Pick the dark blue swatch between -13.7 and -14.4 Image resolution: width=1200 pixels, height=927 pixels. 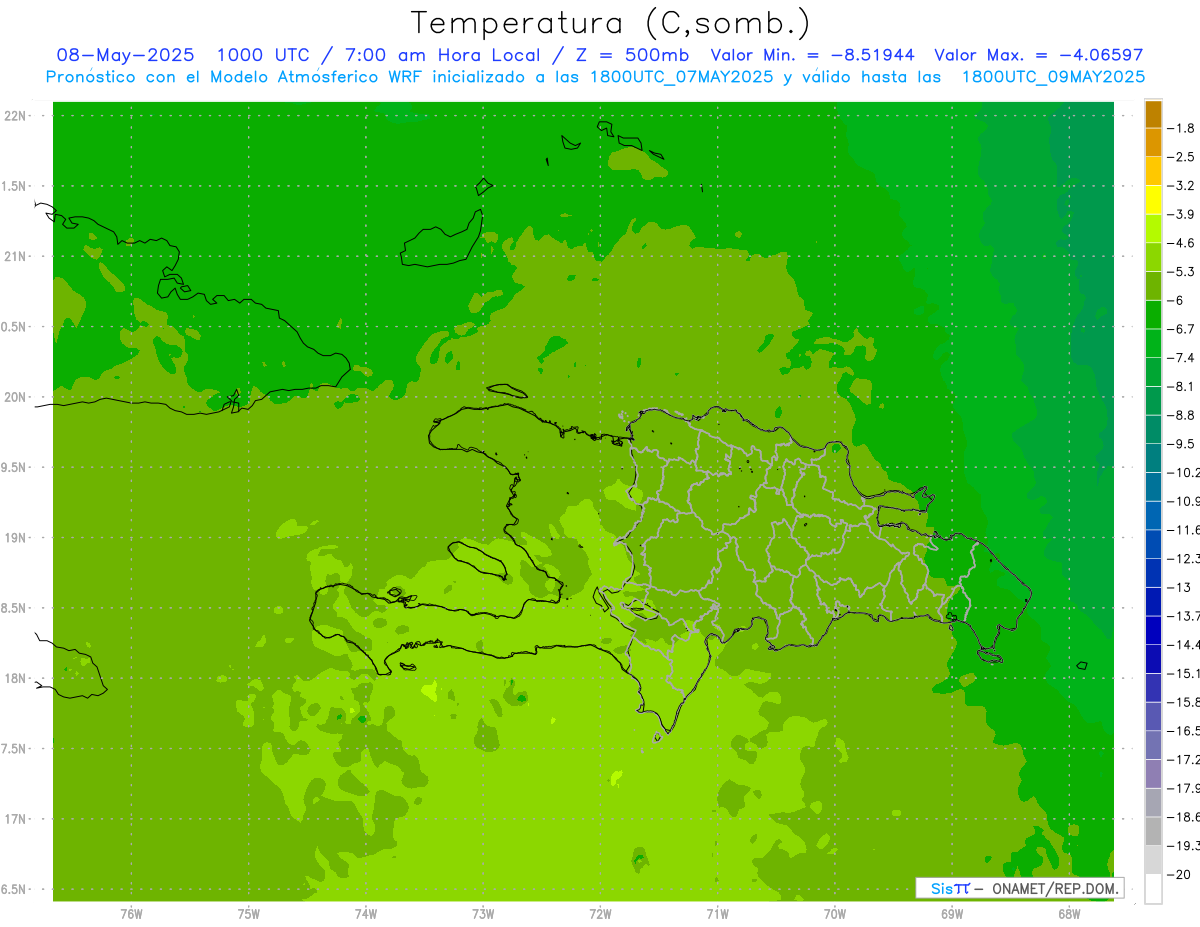[1153, 630]
